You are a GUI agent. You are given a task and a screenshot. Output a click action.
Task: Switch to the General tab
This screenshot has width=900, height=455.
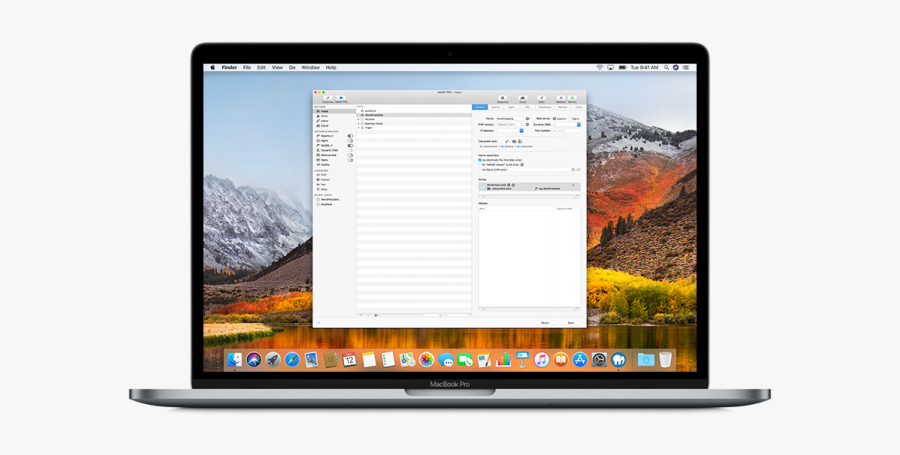[480, 107]
